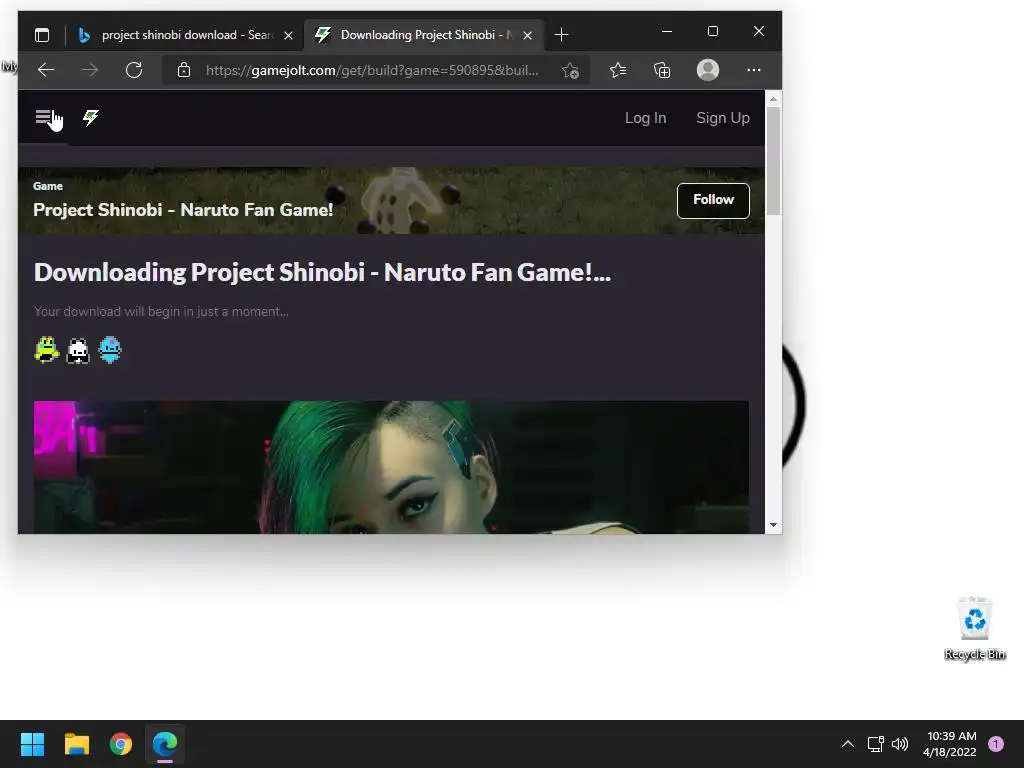This screenshot has width=1024, height=768.
Task: View site information lock icon
Action: coord(184,70)
